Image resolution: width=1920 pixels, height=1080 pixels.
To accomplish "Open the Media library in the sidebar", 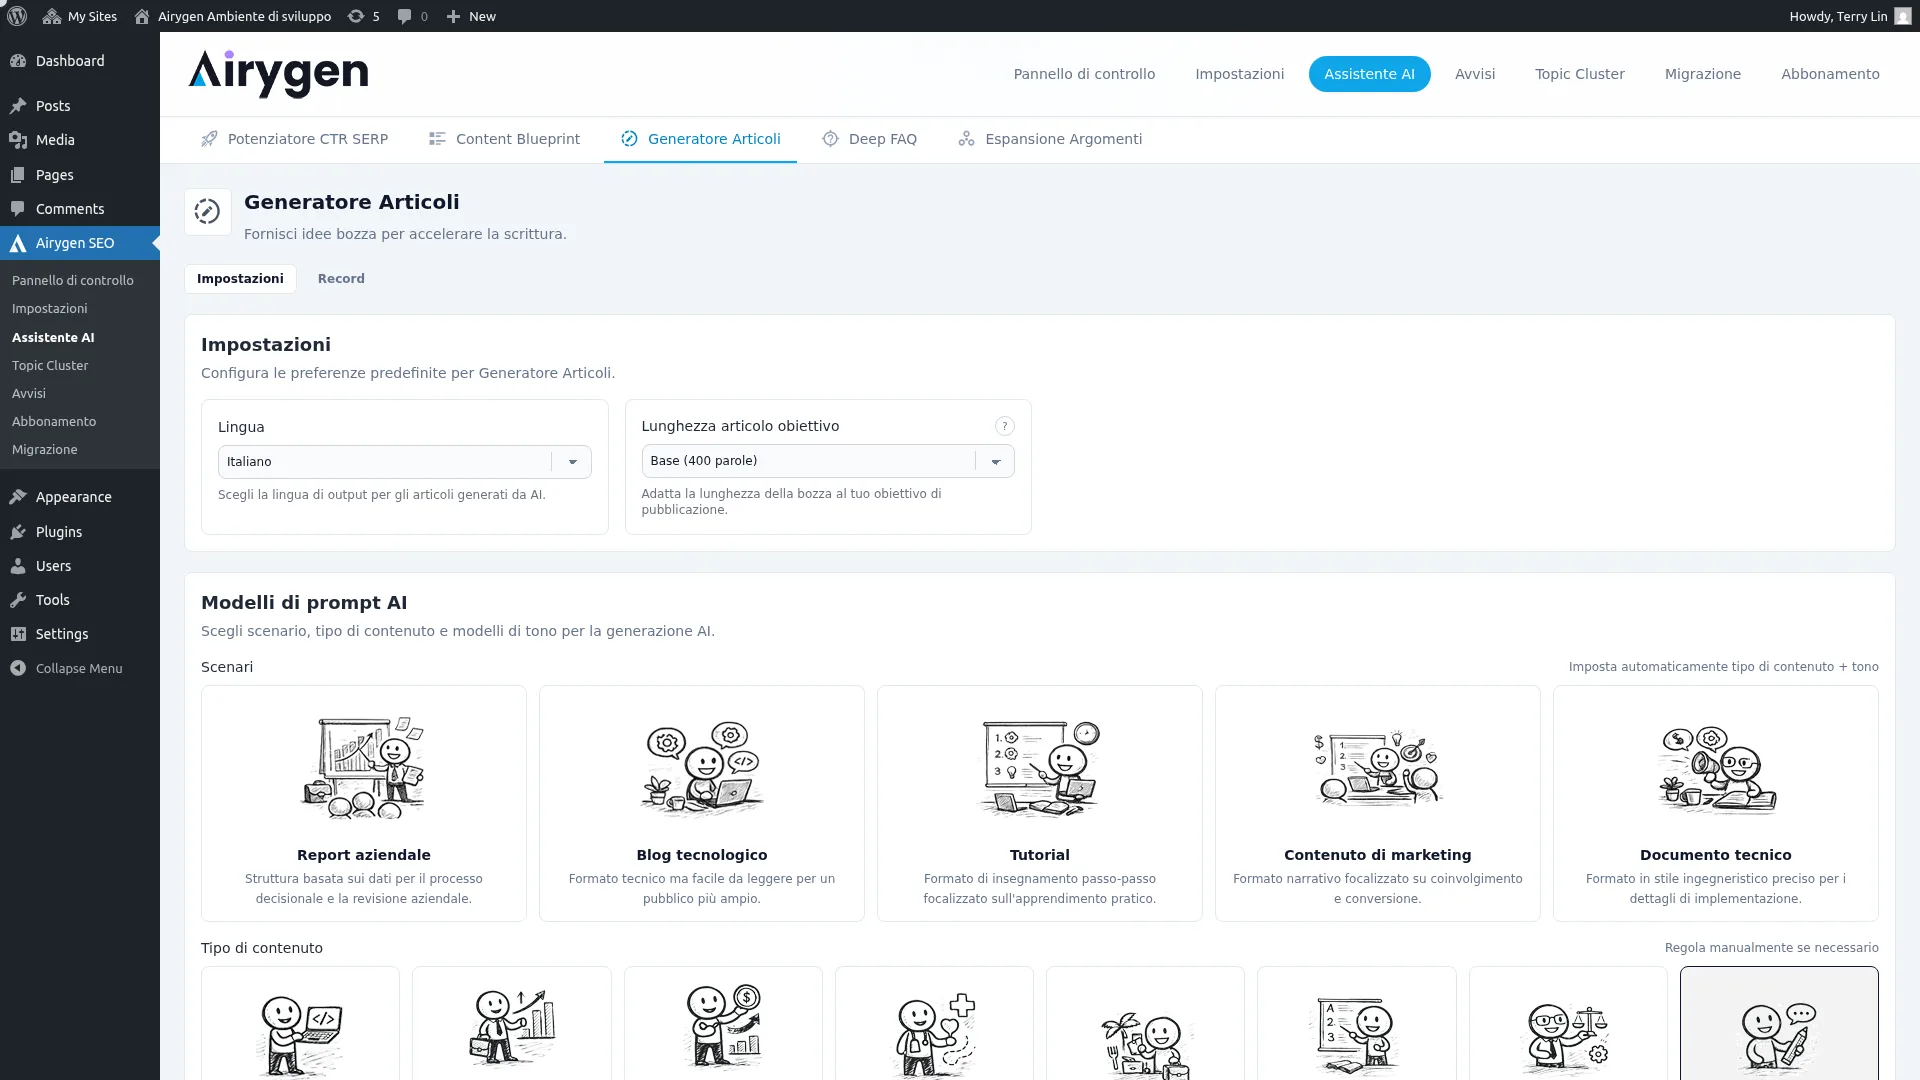I will tap(80, 140).
